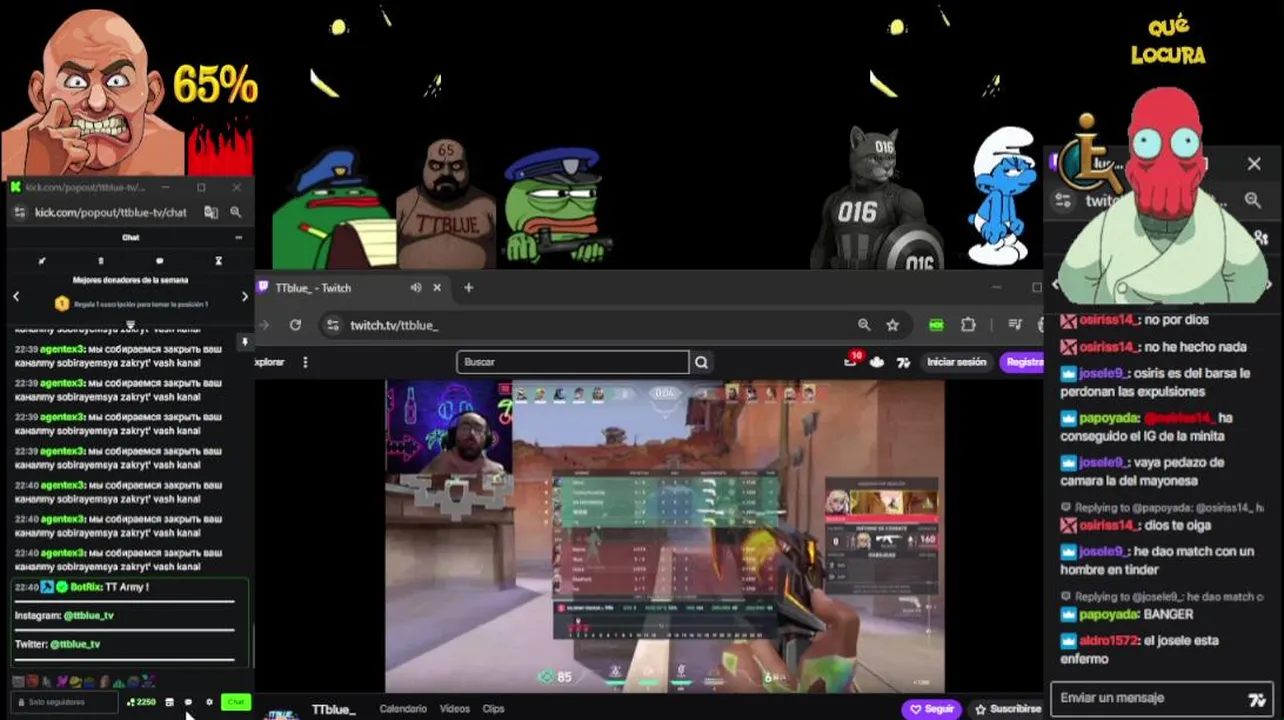Bookmark this page with the star icon
The width and height of the screenshot is (1284, 720).
point(892,325)
